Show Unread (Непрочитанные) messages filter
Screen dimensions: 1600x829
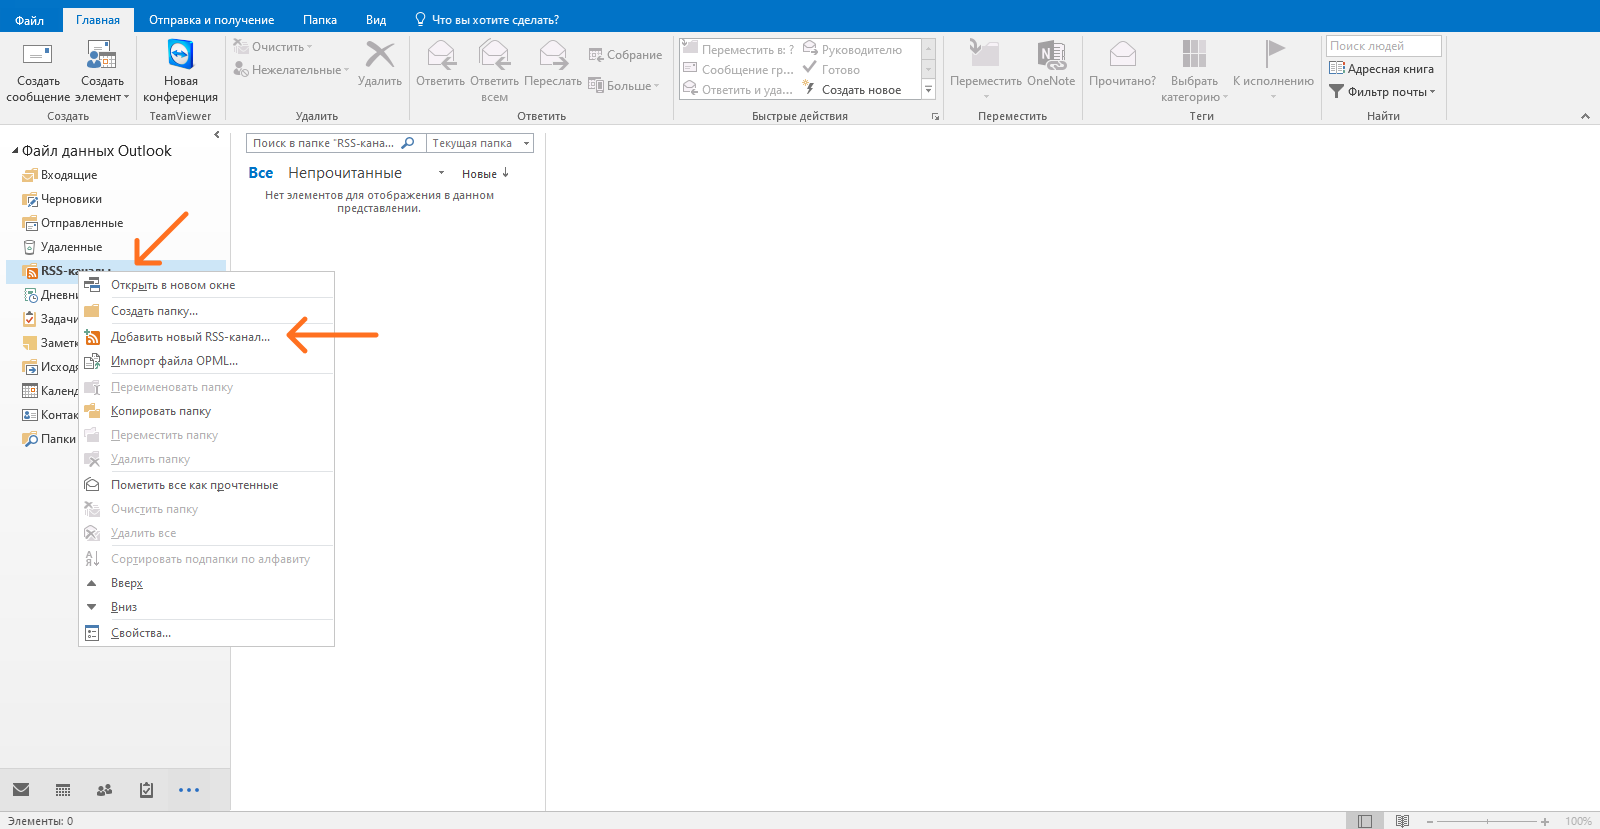tap(345, 173)
